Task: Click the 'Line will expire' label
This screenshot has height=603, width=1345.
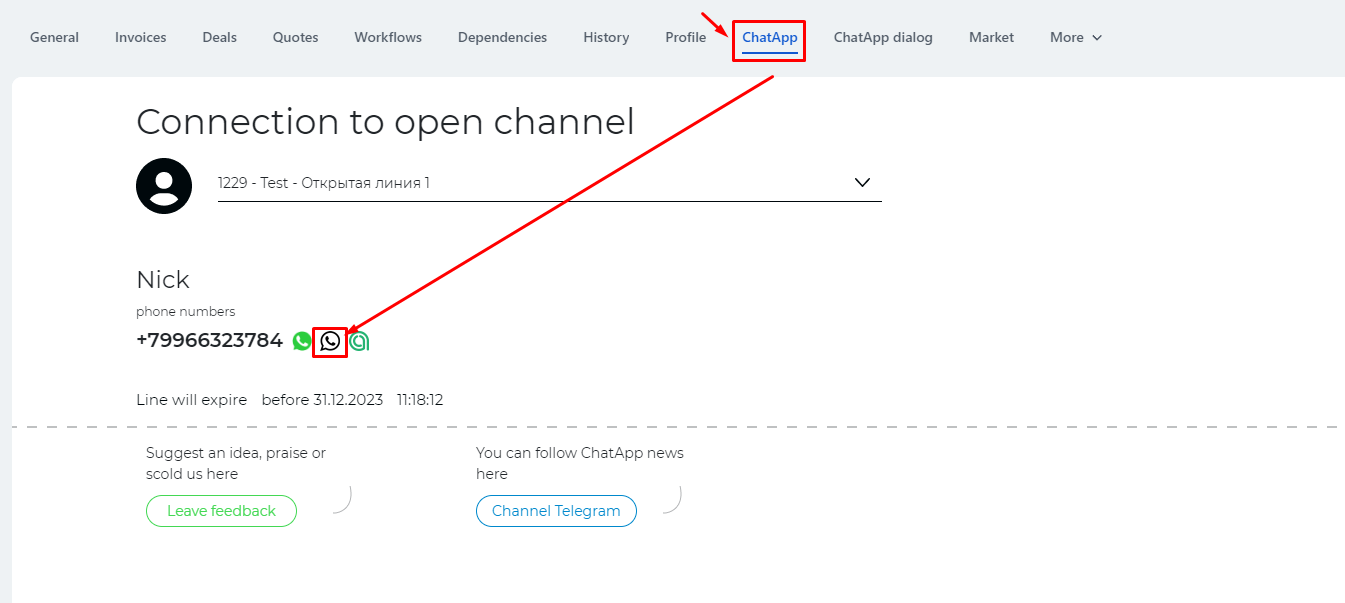Action: click(x=191, y=400)
